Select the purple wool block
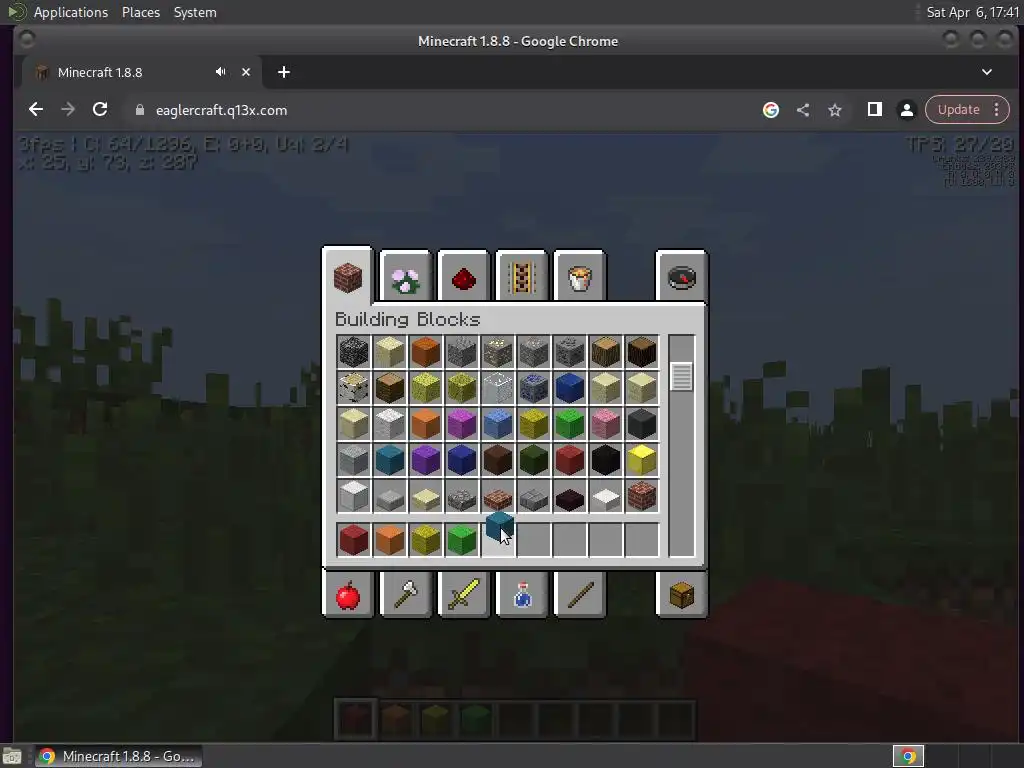Screen dimensions: 1024x768 click(x=426, y=460)
